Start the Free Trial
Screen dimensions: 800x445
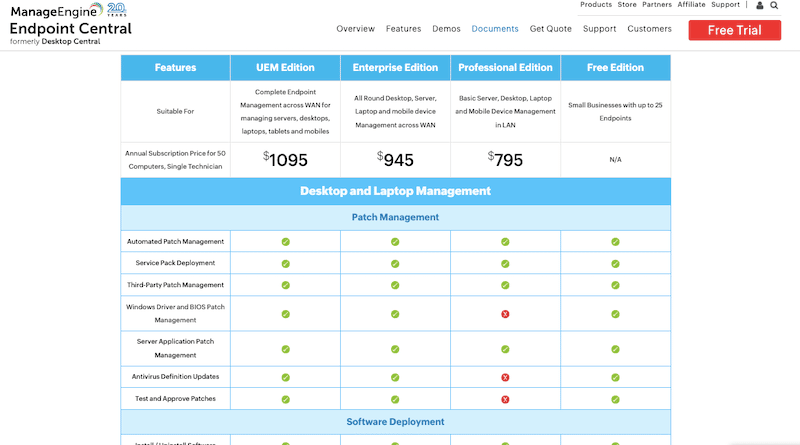pos(735,30)
